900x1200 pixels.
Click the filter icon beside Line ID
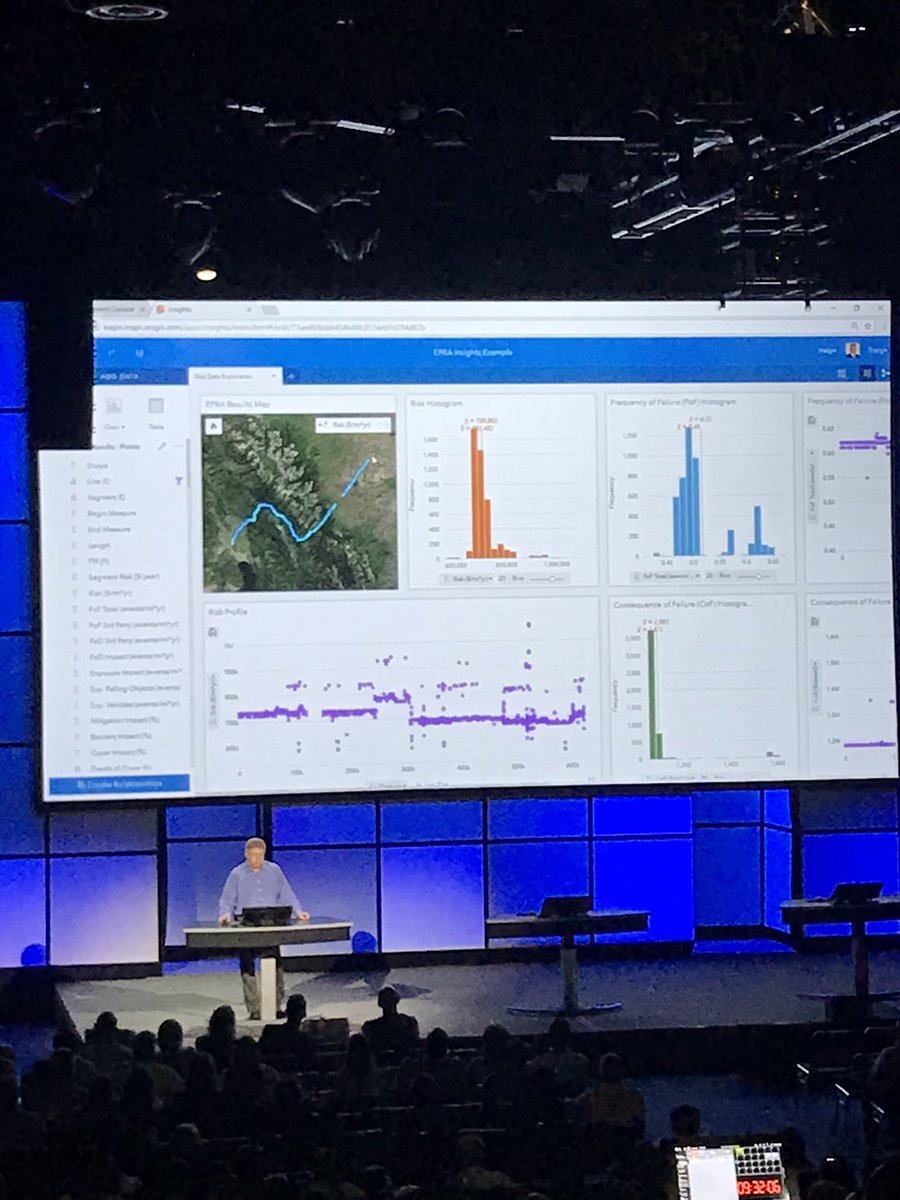coord(178,481)
